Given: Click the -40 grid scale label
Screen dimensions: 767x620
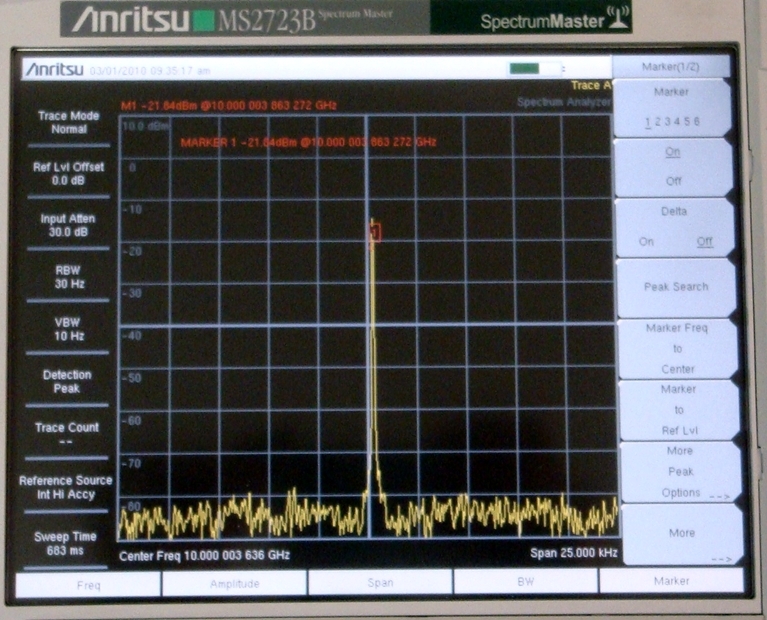Looking at the screenshot, I should (x=132, y=336).
